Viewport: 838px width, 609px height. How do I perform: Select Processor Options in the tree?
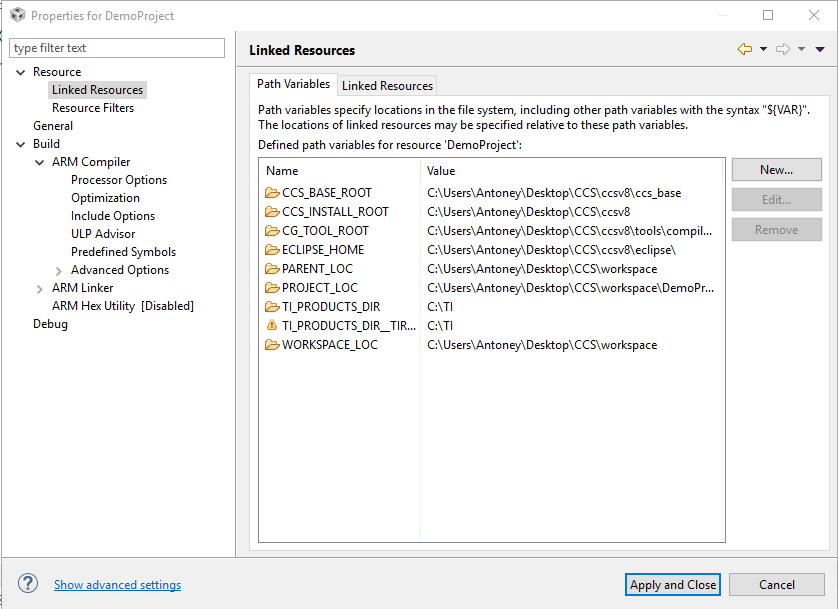point(119,180)
